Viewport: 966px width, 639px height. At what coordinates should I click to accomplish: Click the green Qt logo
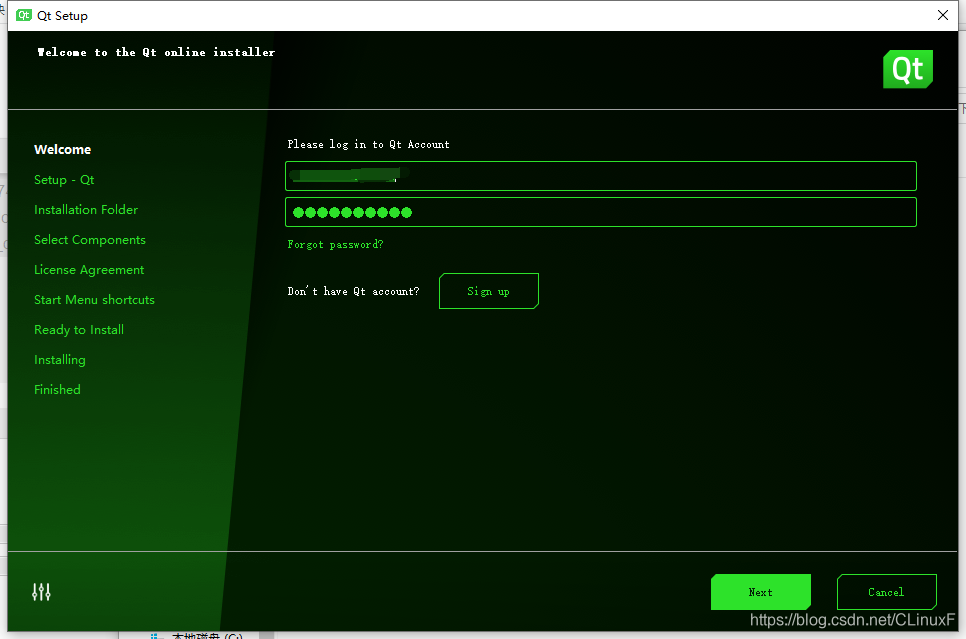907,69
